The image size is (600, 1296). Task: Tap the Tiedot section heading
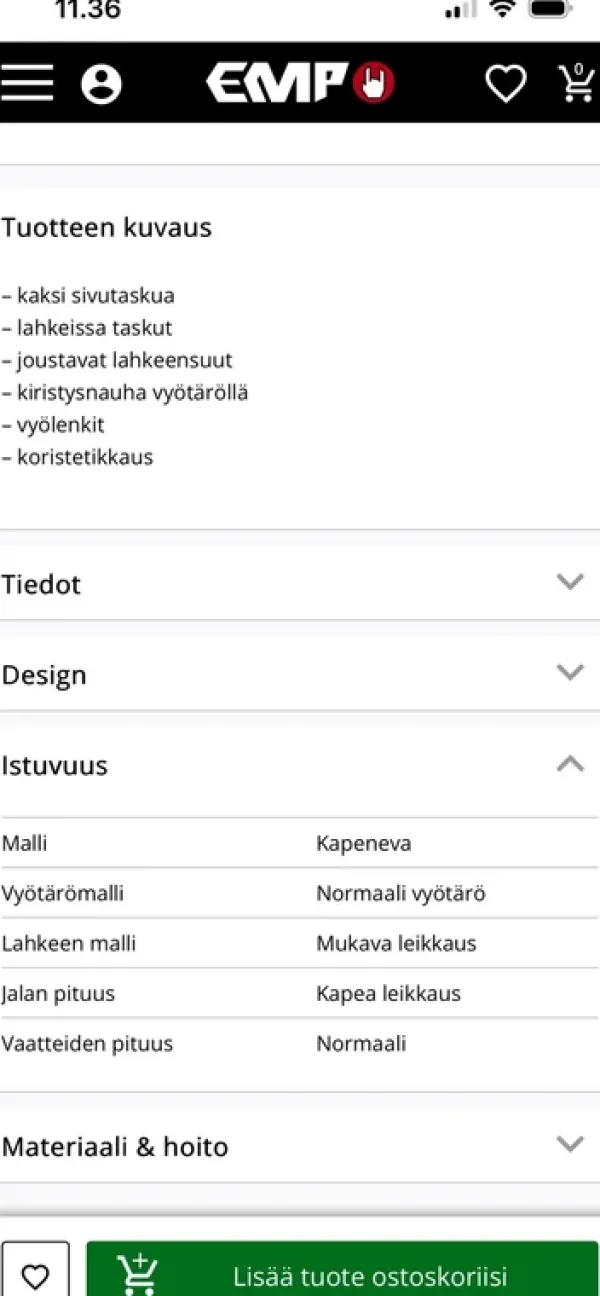click(x=41, y=584)
